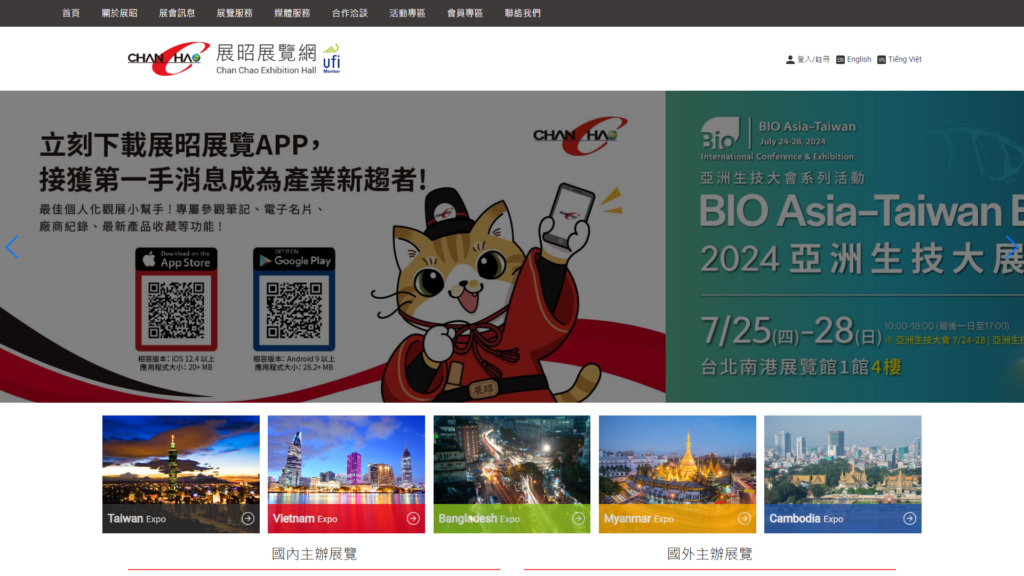Open the Vietnam Expo photo card
Viewport: 1024px width, 576px height.
[x=346, y=474]
